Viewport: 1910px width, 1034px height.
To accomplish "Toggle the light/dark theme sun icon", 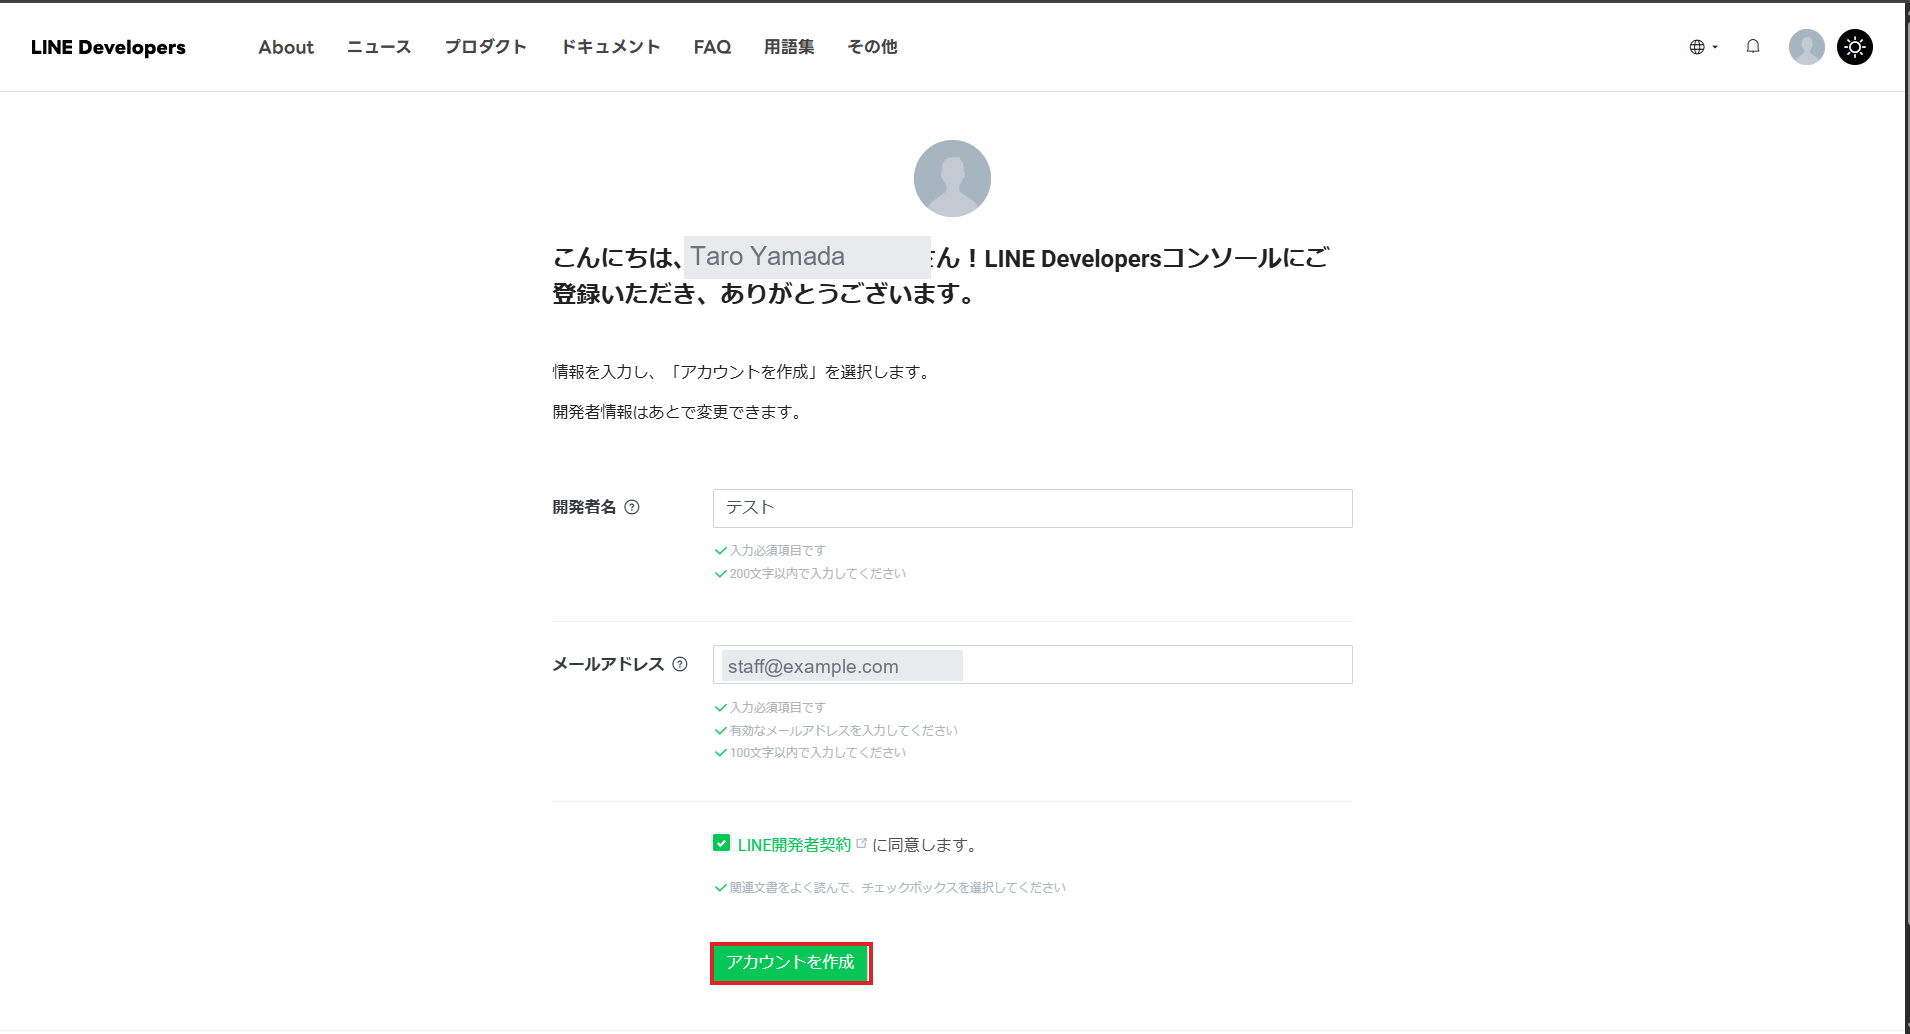I will point(1855,47).
